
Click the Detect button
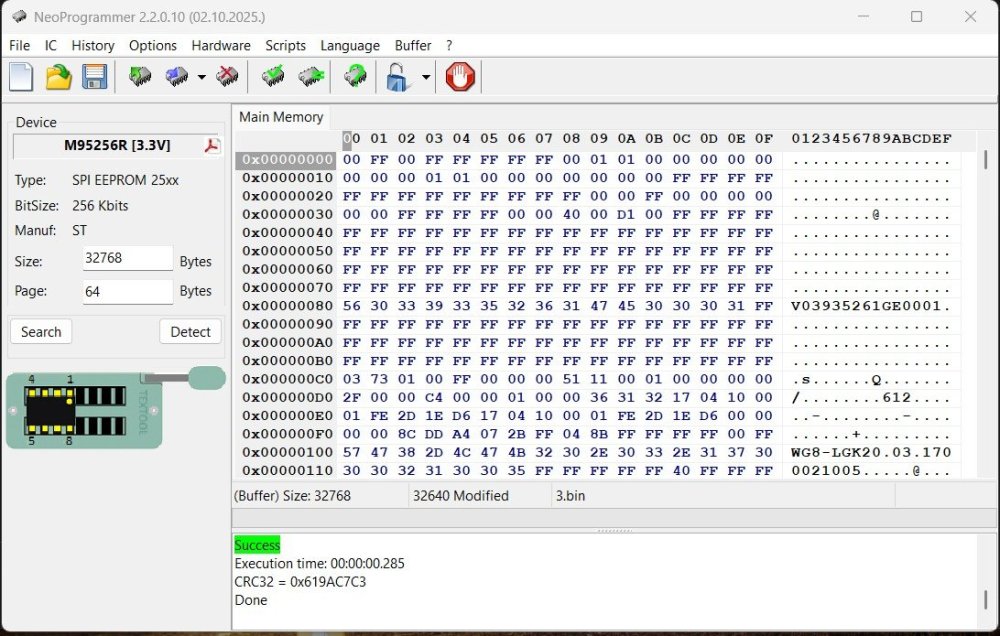(x=190, y=332)
